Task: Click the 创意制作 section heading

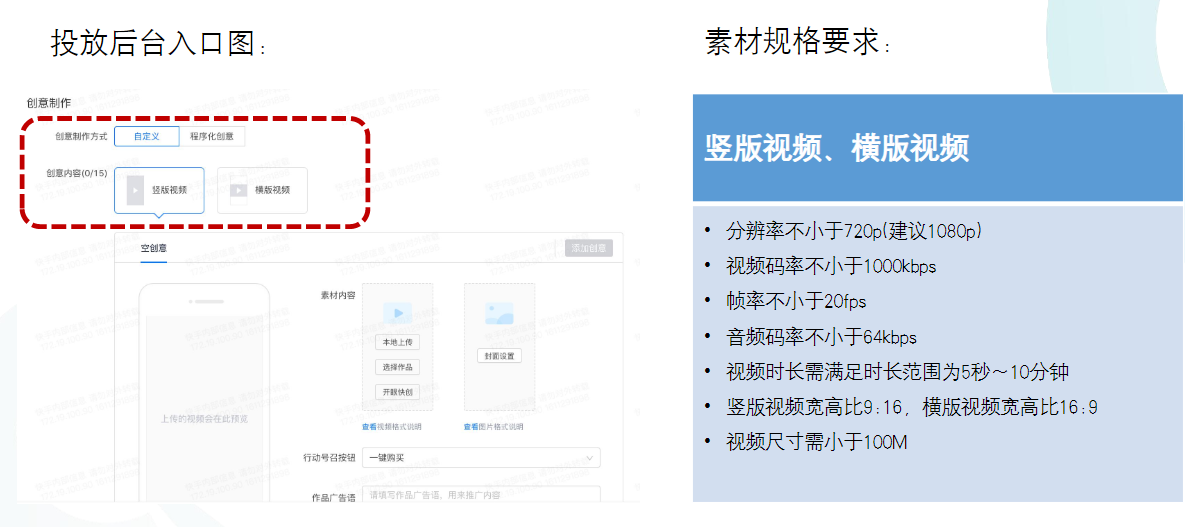Action: point(48,103)
